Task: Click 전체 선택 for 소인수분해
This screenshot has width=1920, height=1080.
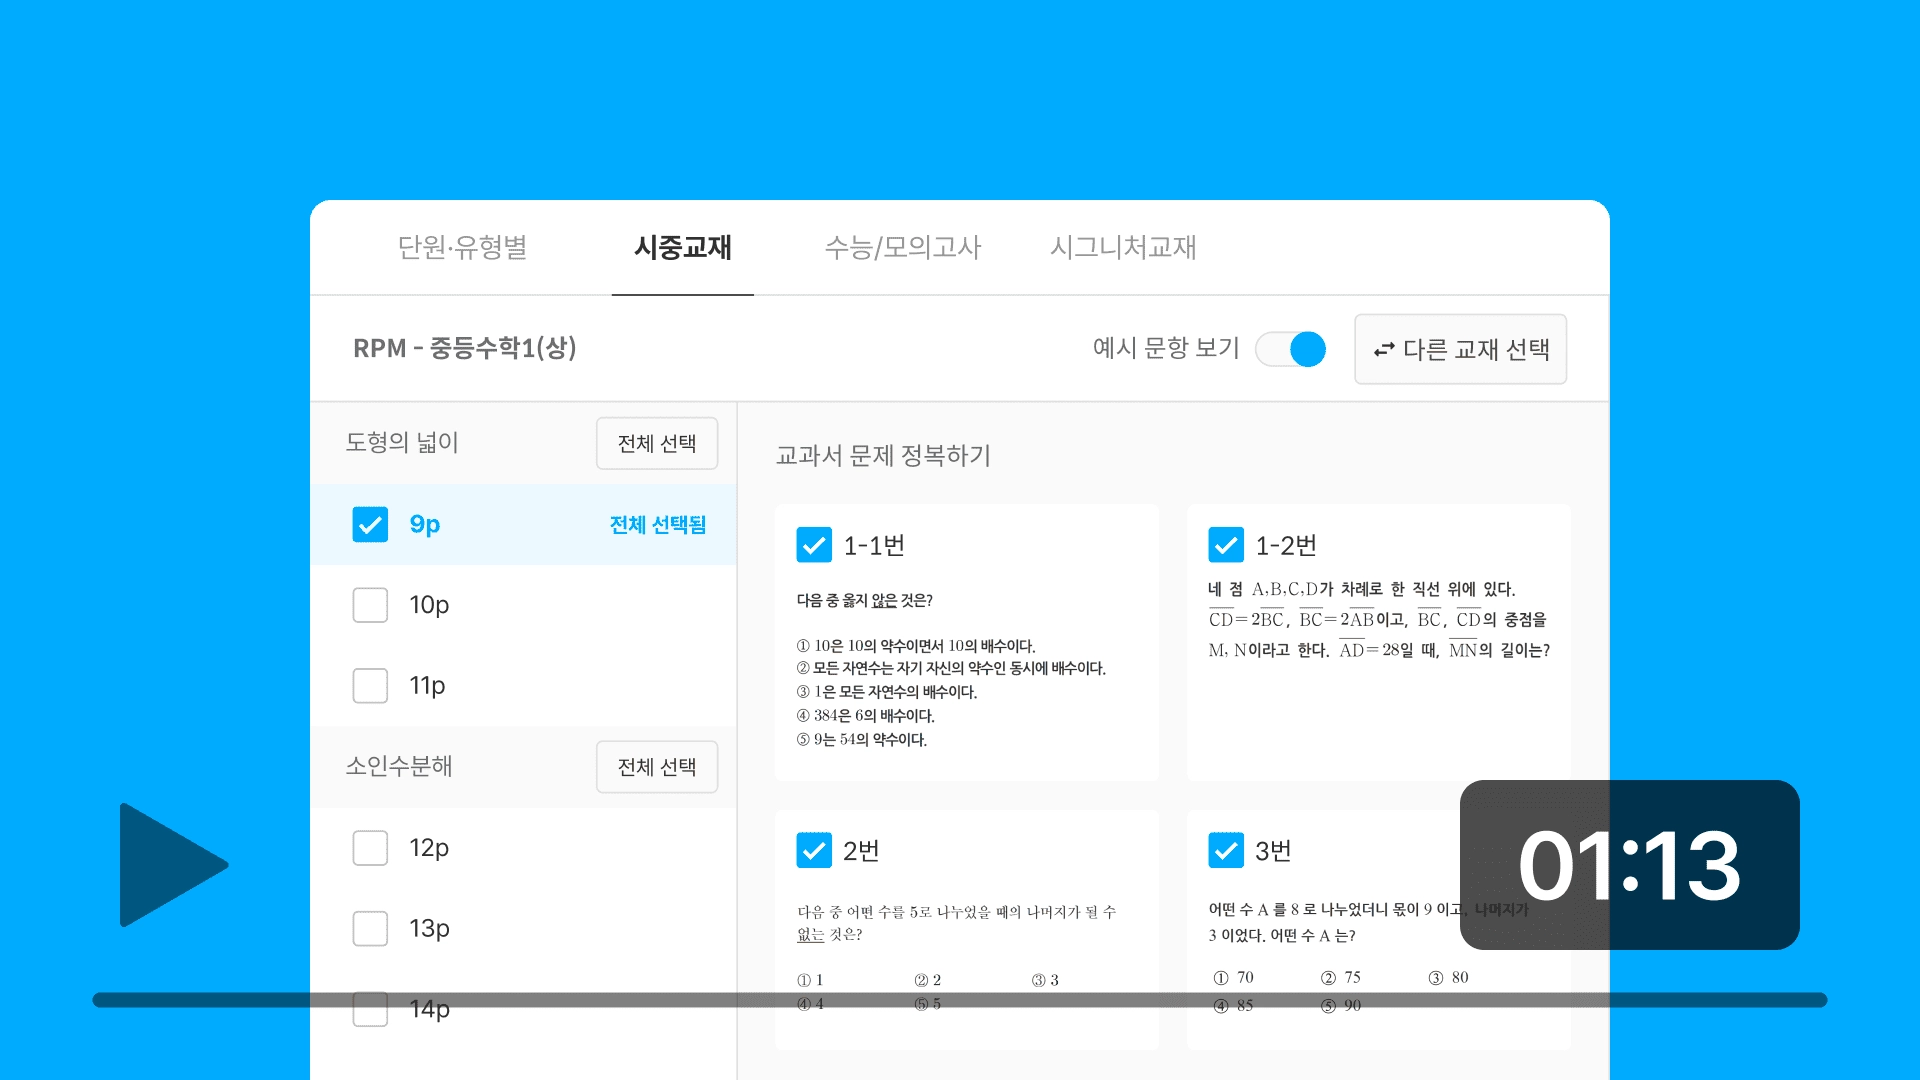Action: pos(657,767)
